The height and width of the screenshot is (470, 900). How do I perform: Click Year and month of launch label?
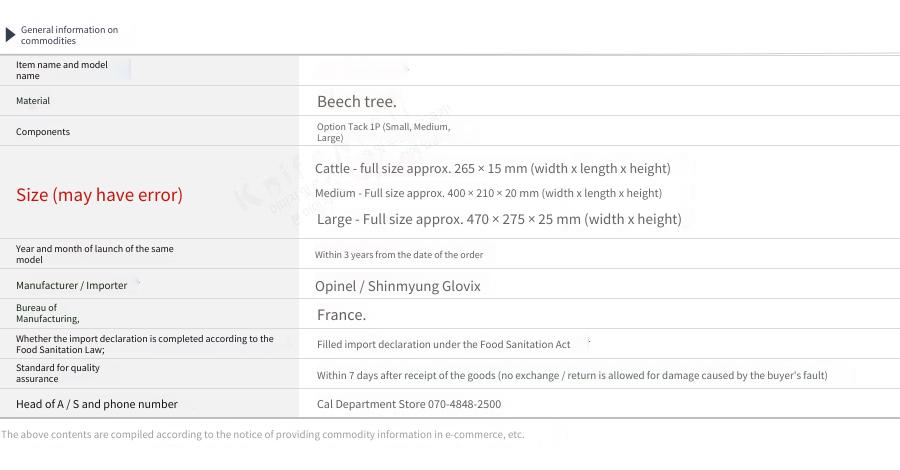95,254
